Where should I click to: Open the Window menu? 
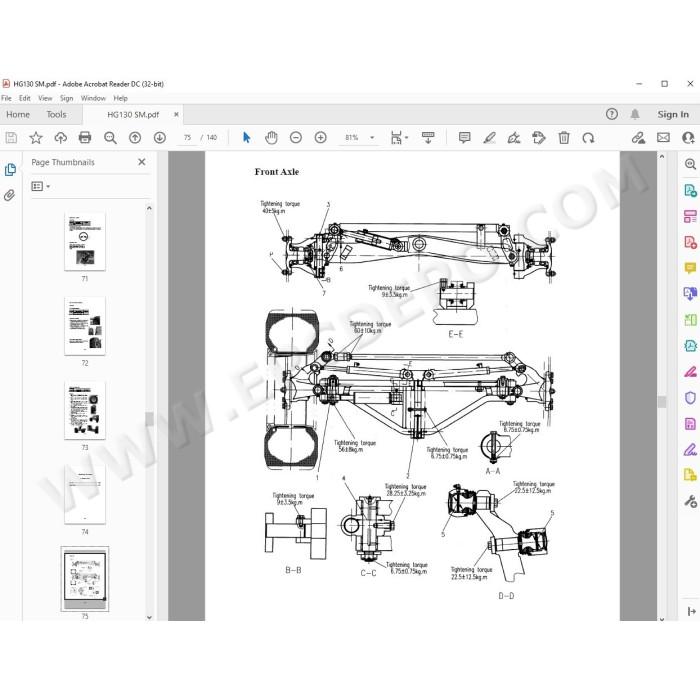pos(93,98)
